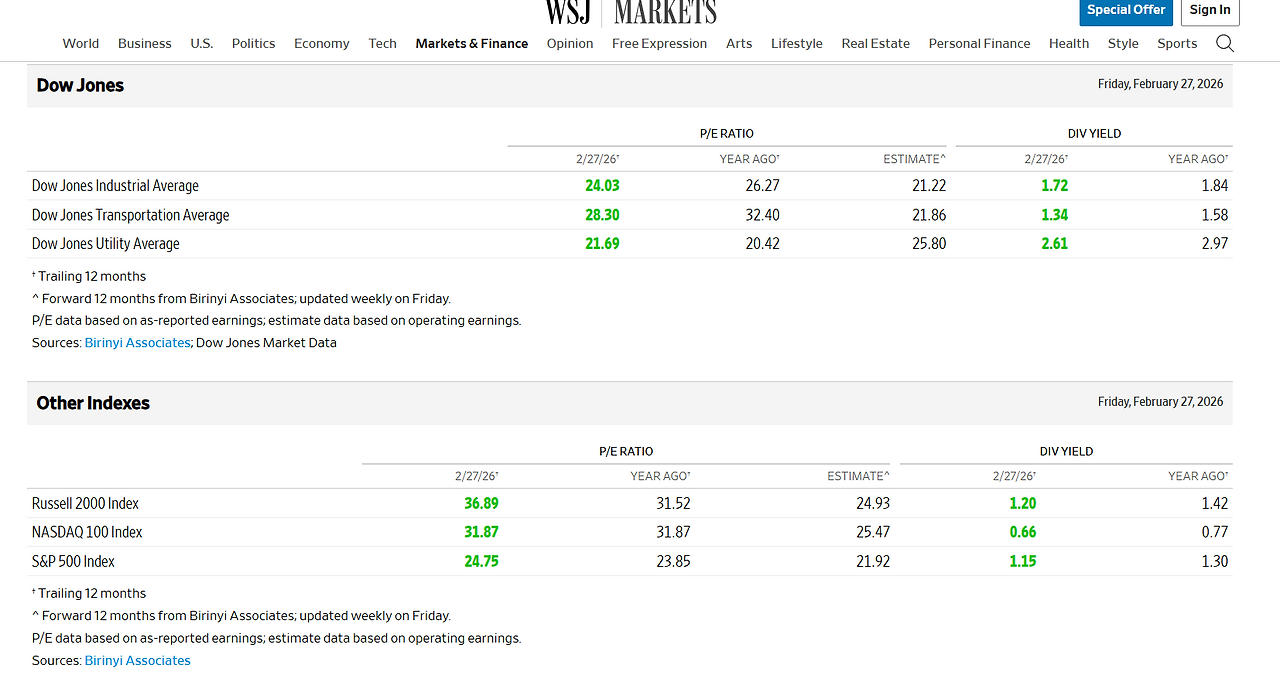The height and width of the screenshot is (682, 1280).
Task: Click the 31.52 year-ago P/E value
Action: 673,504
